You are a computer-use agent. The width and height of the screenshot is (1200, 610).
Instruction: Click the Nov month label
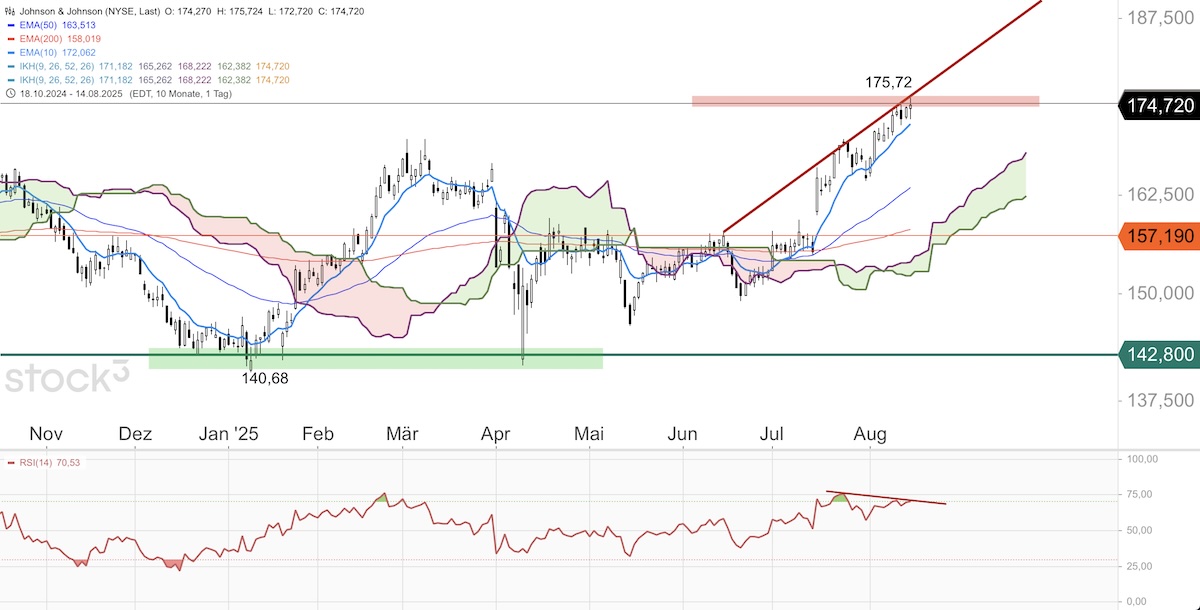coord(46,434)
